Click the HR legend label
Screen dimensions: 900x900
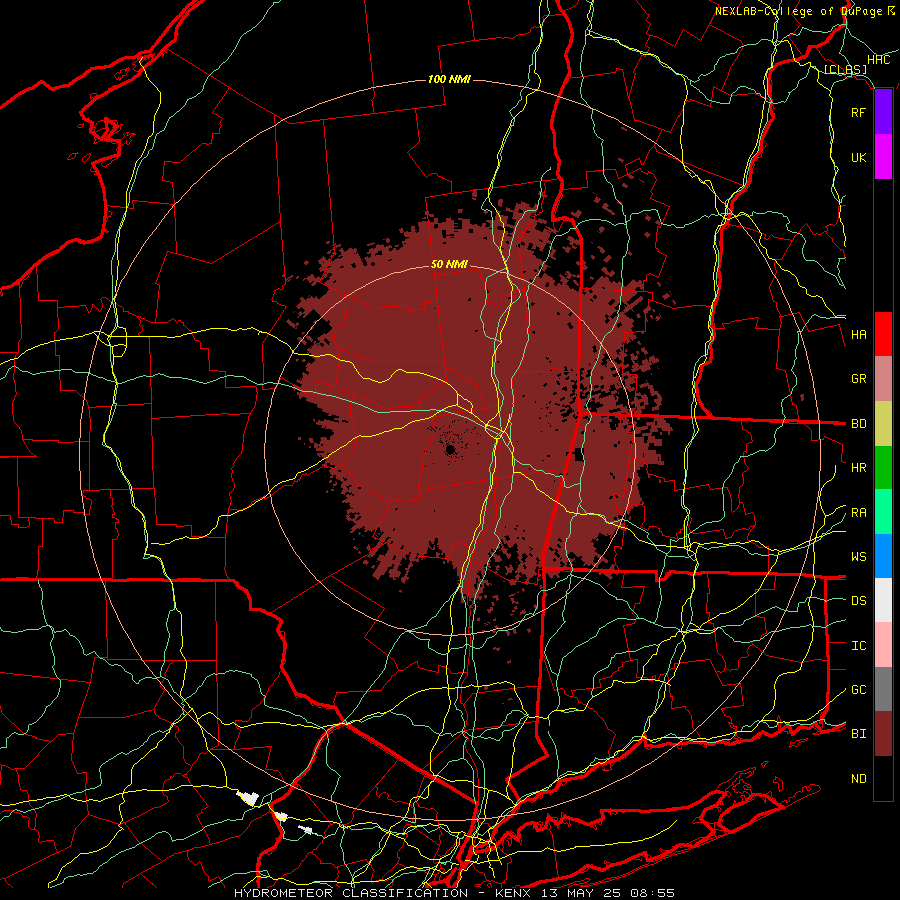click(x=858, y=468)
